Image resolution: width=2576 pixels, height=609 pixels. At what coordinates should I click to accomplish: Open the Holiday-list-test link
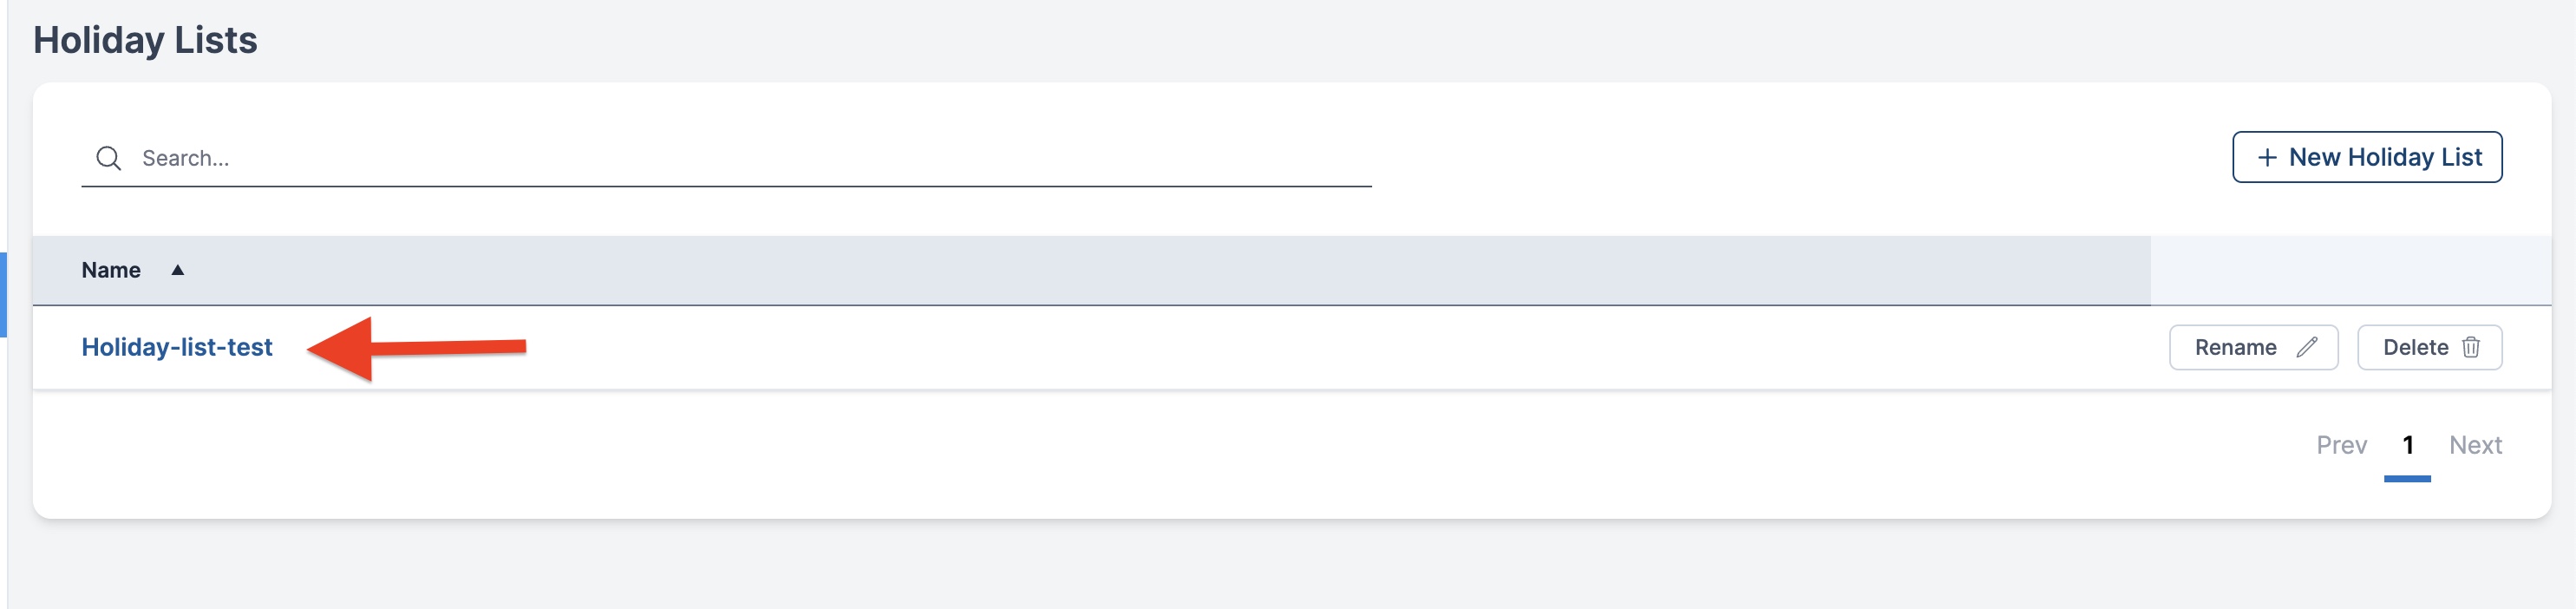click(x=177, y=347)
